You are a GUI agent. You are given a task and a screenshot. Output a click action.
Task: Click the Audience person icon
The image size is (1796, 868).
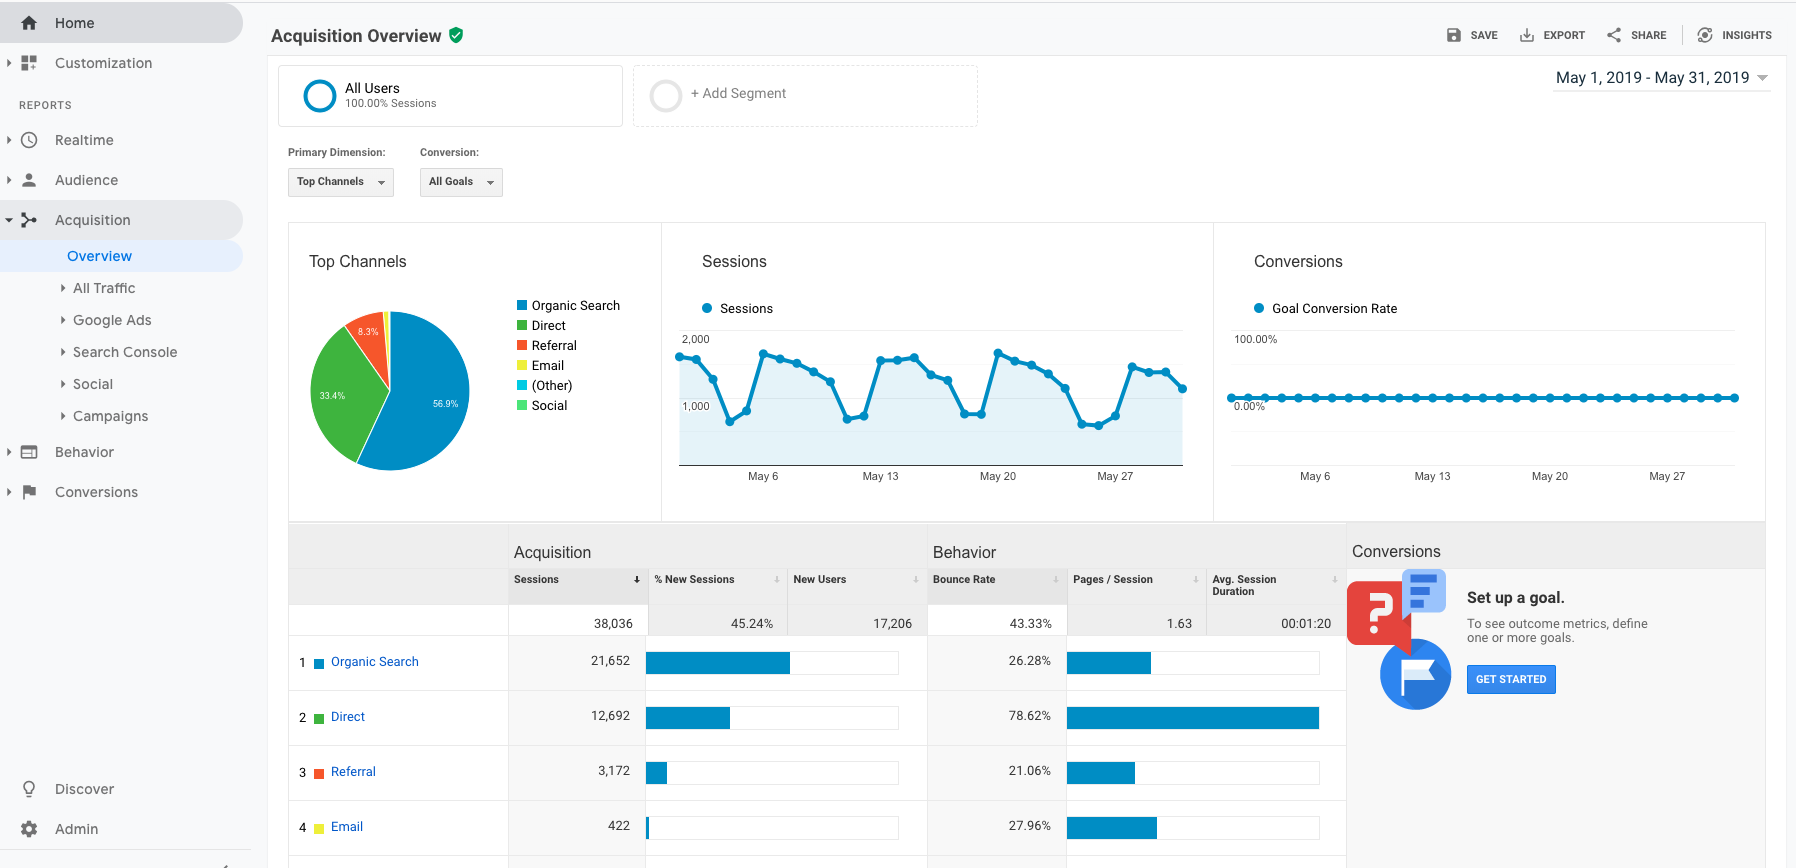point(29,180)
